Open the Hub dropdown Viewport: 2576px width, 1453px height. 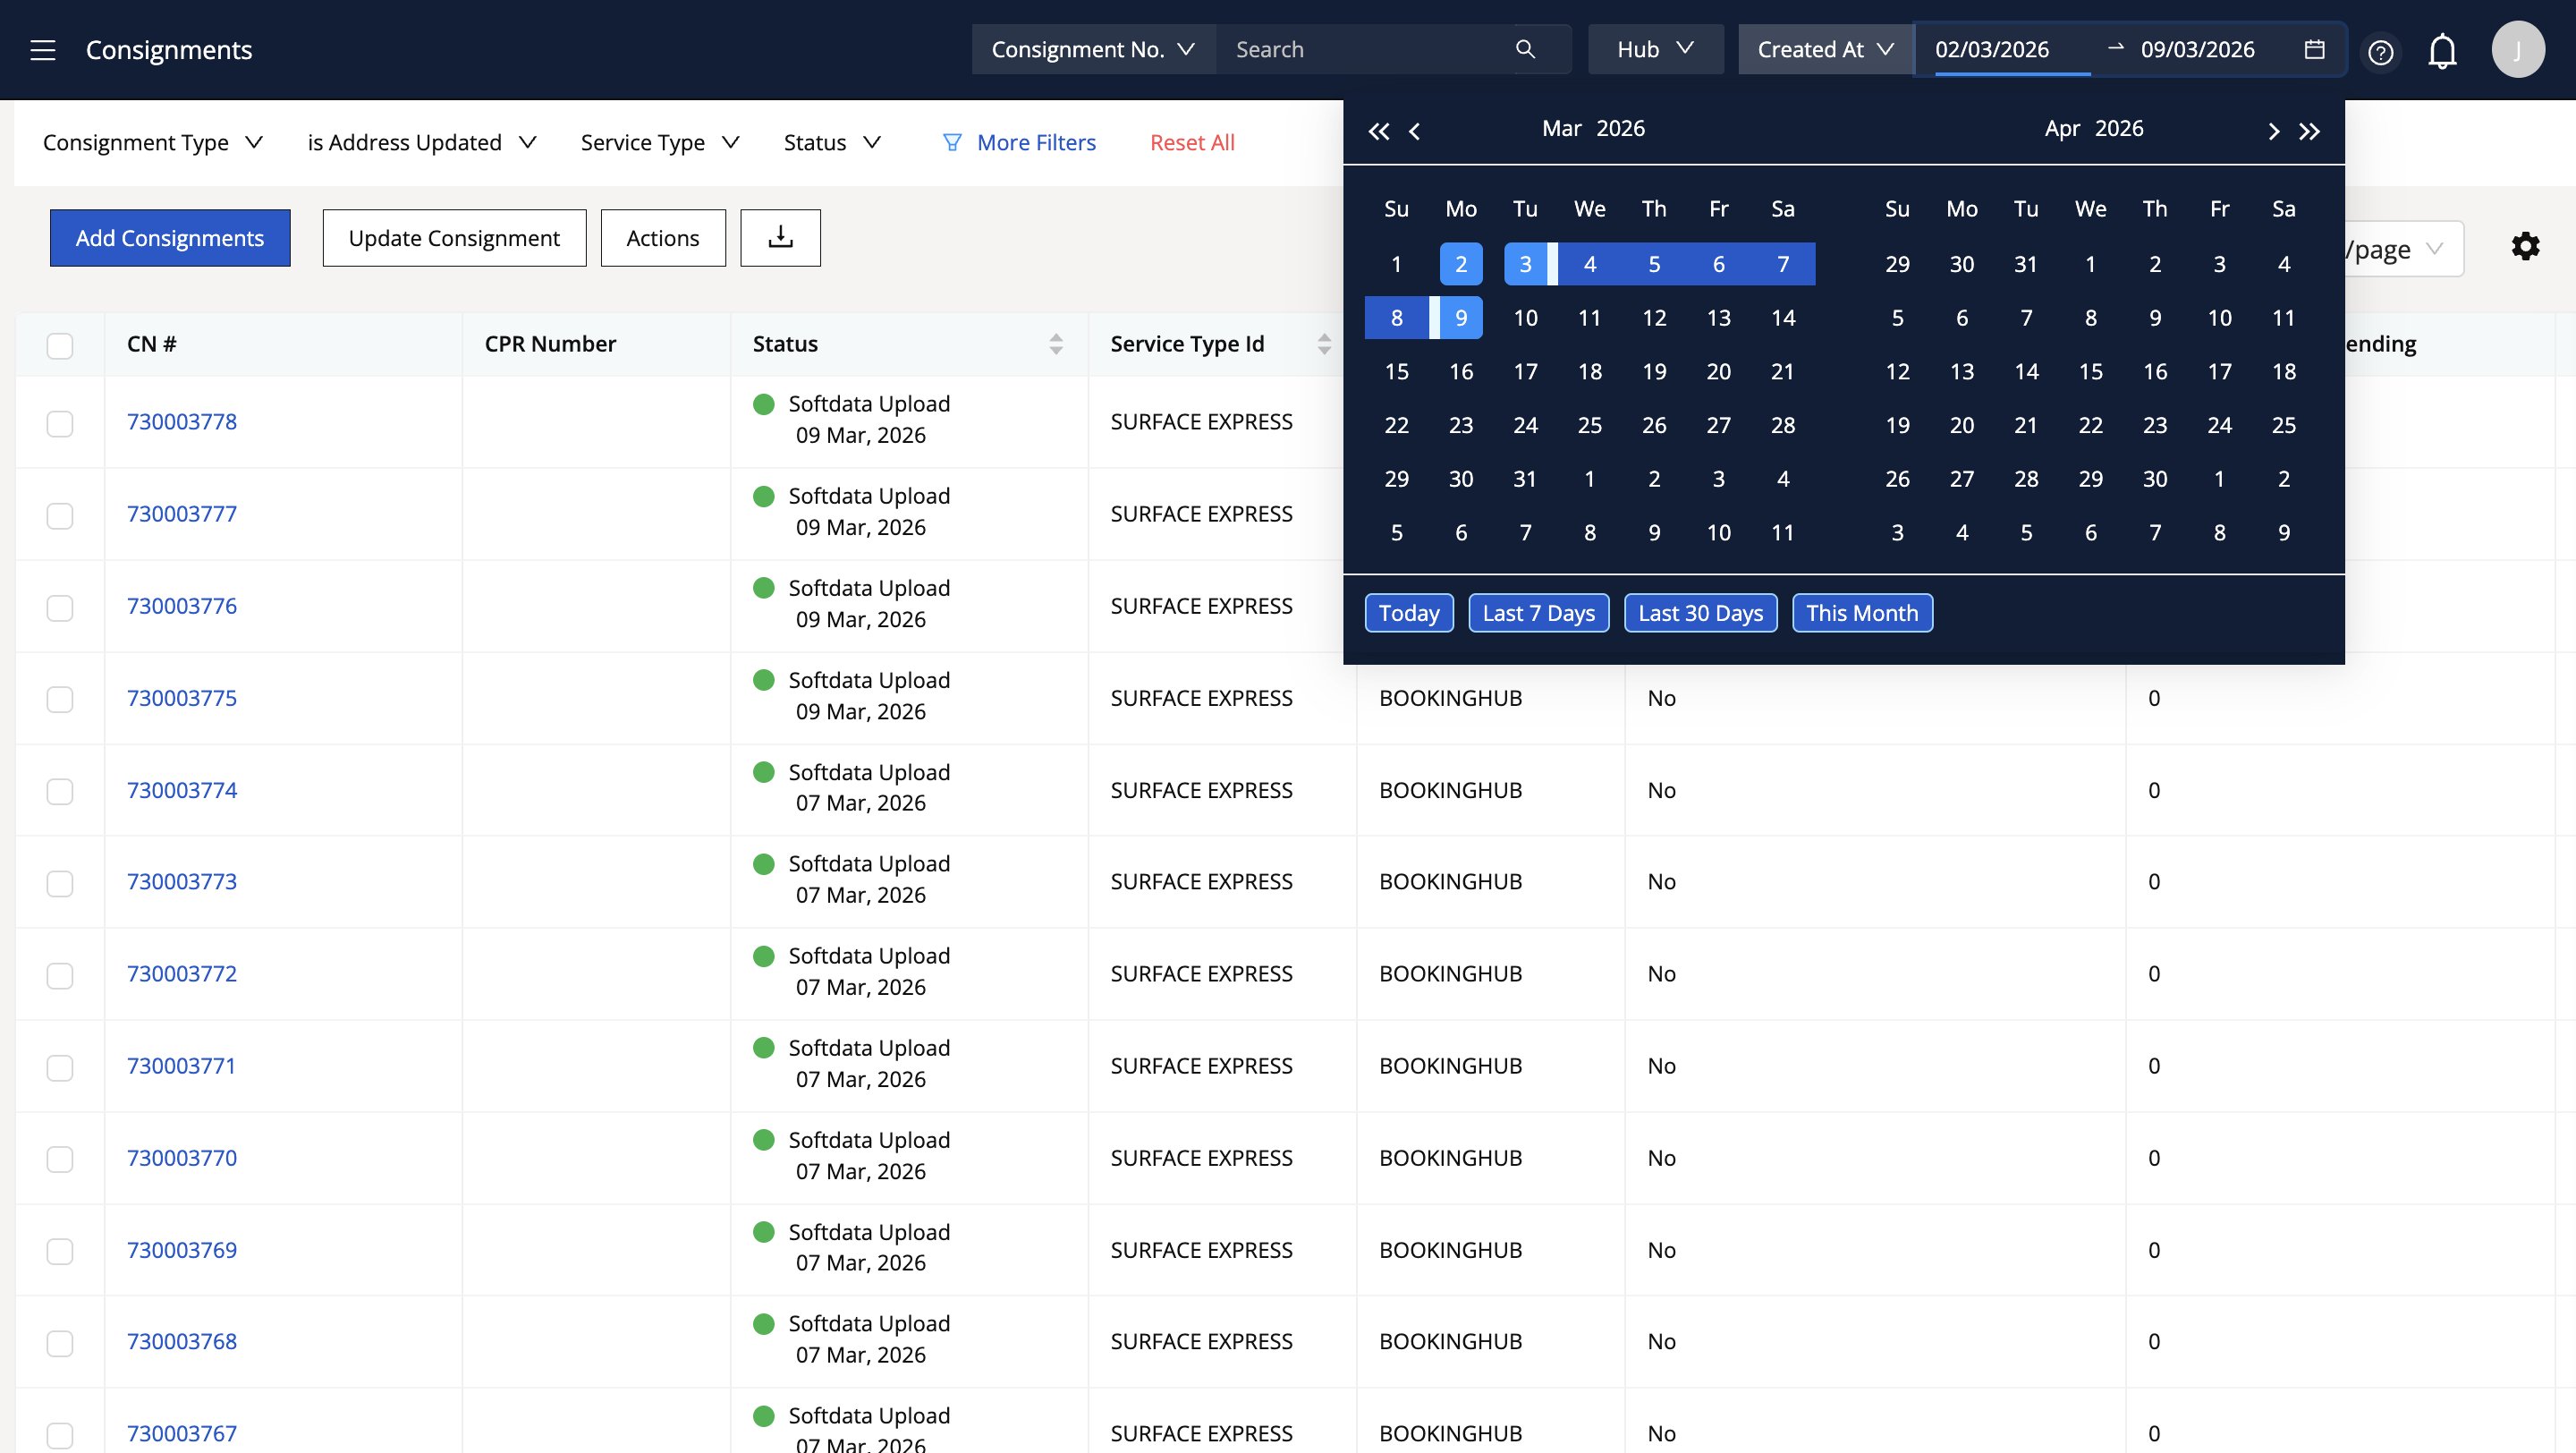[1654, 49]
